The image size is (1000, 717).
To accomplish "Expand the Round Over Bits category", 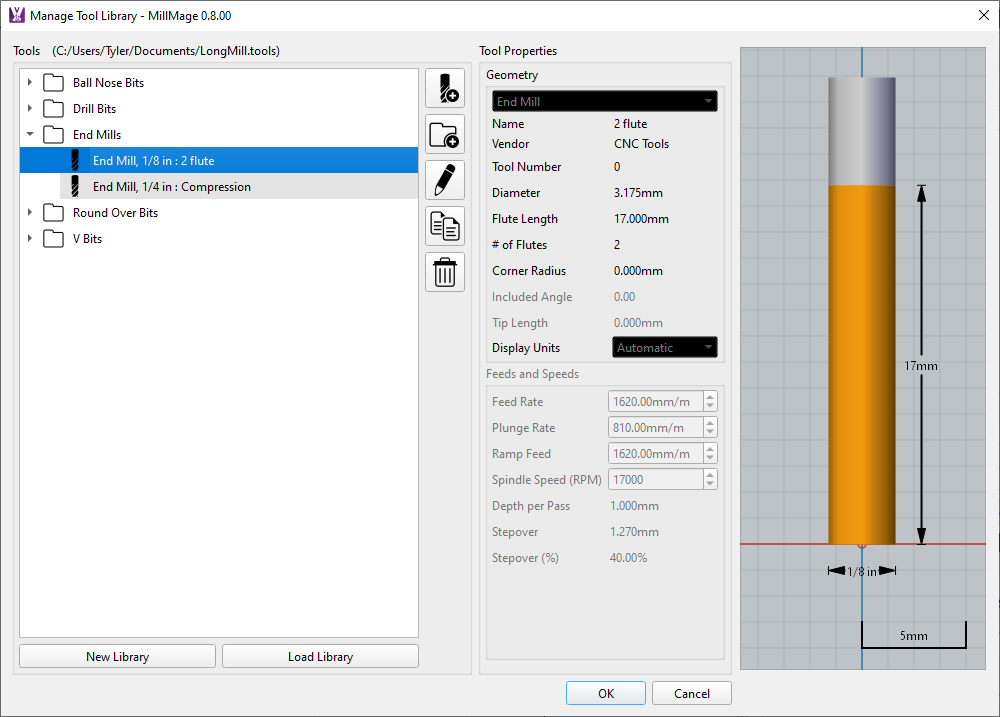I will [x=30, y=213].
